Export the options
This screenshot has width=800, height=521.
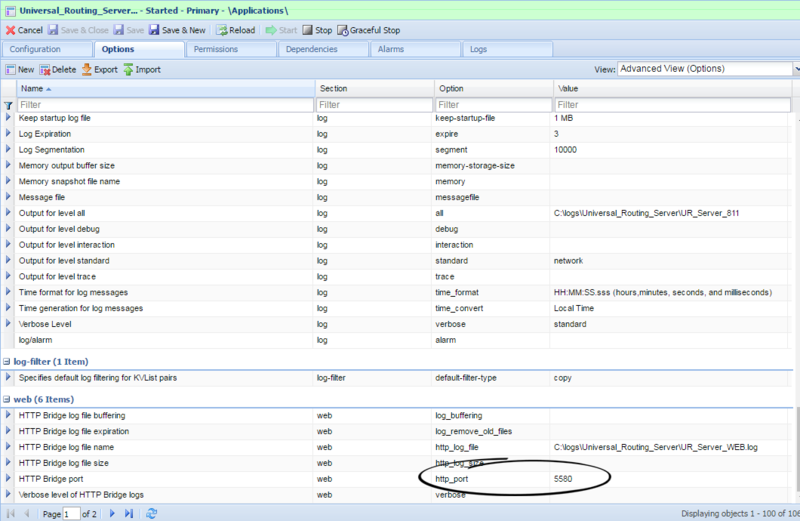pos(99,69)
